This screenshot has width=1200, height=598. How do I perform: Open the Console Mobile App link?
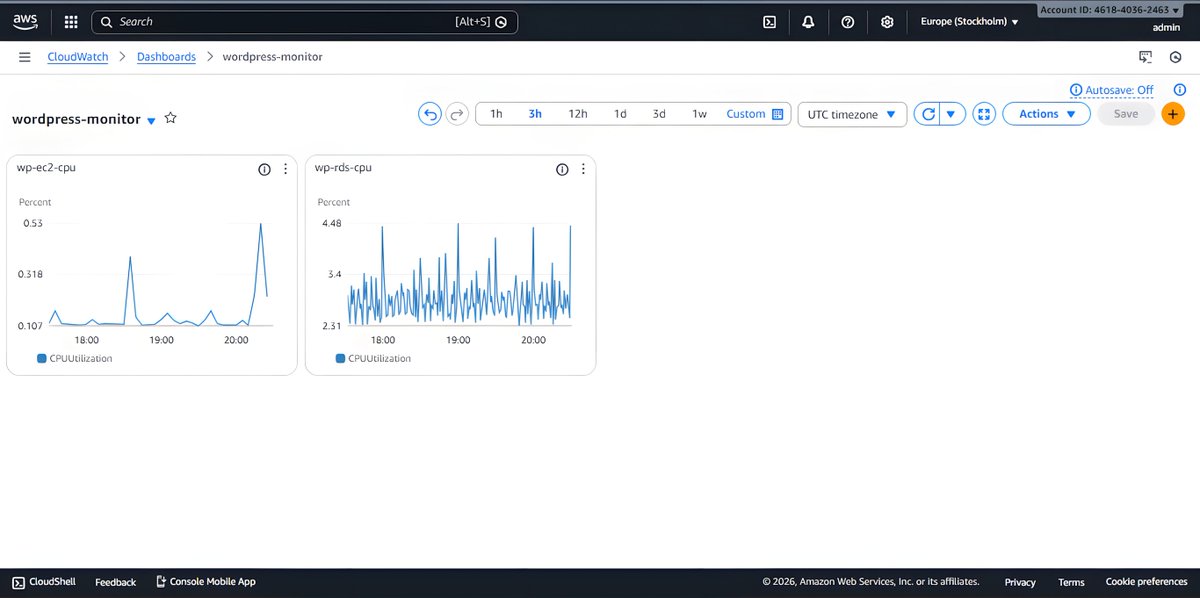tap(206, 582)
